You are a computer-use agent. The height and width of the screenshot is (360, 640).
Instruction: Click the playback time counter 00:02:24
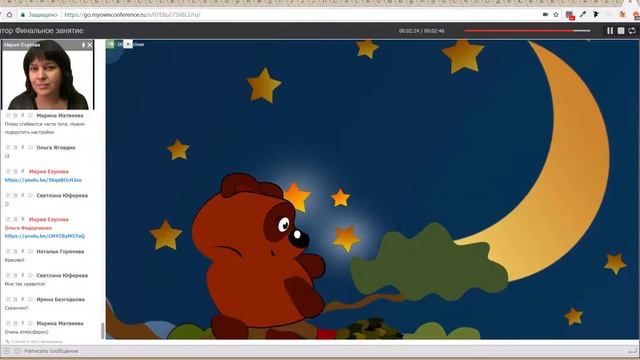(x=409, y=31)
